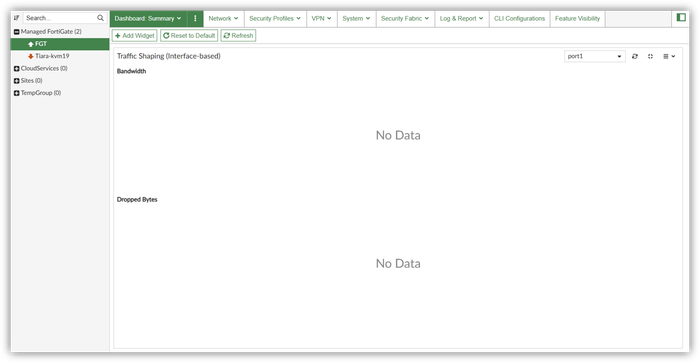Open the VPN menu

(321, 18)
